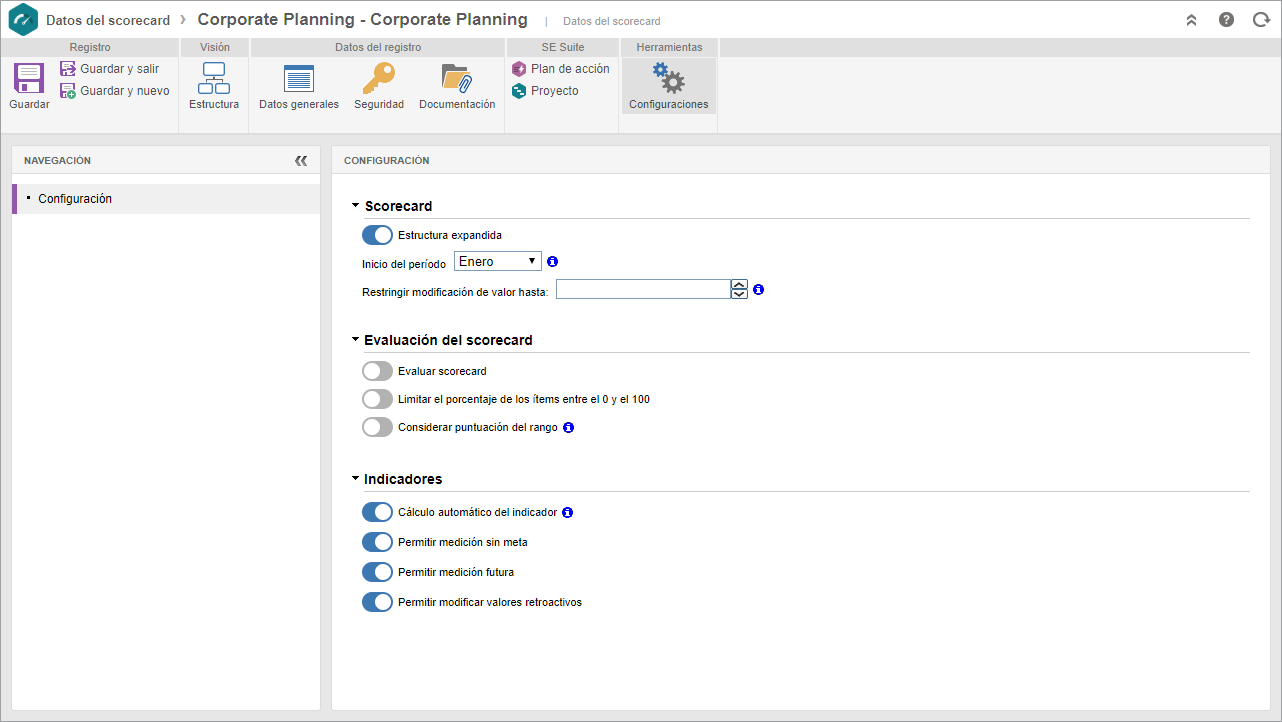Click the SE Suite group label
The height and width of the screenshot is (722, 1282).
point(563,47)
